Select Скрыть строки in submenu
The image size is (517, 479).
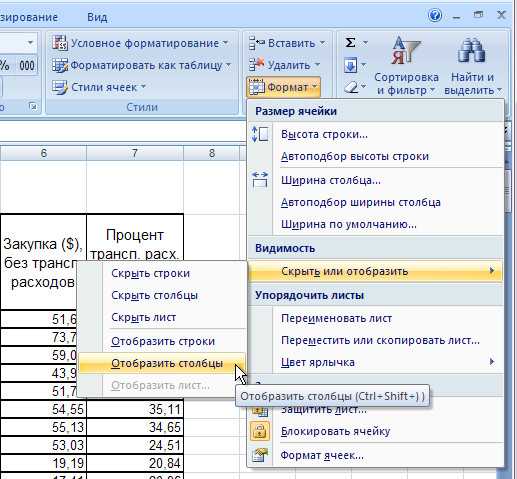[x=162, y=273]
